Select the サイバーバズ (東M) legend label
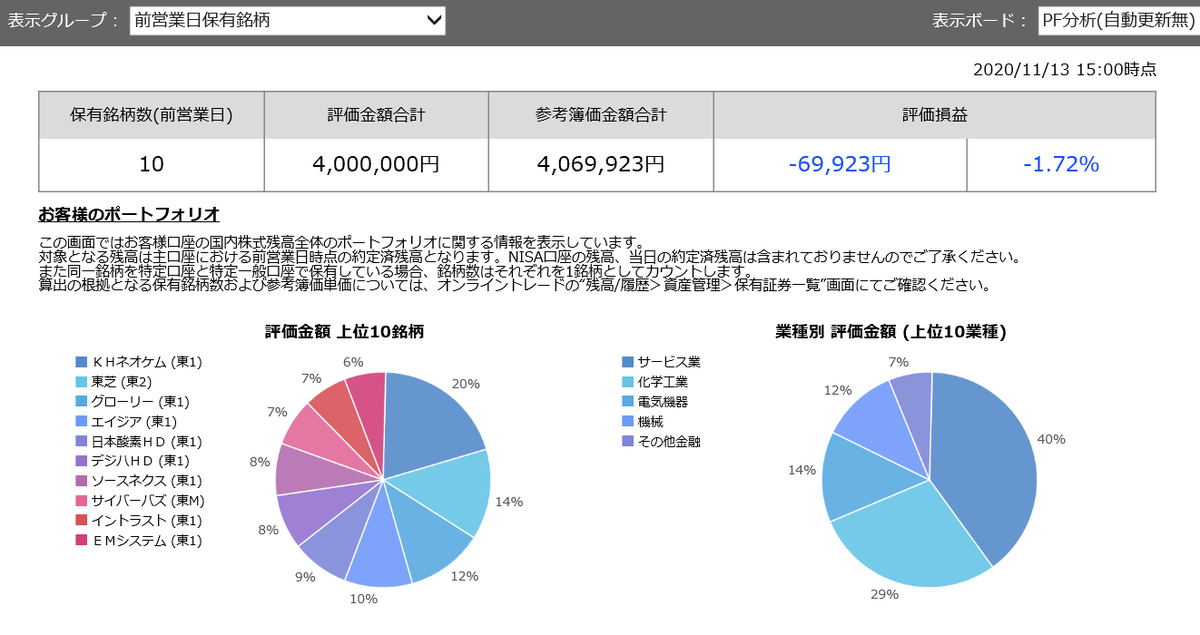Viewport: 1200px width, 635px height. point(148,501)
